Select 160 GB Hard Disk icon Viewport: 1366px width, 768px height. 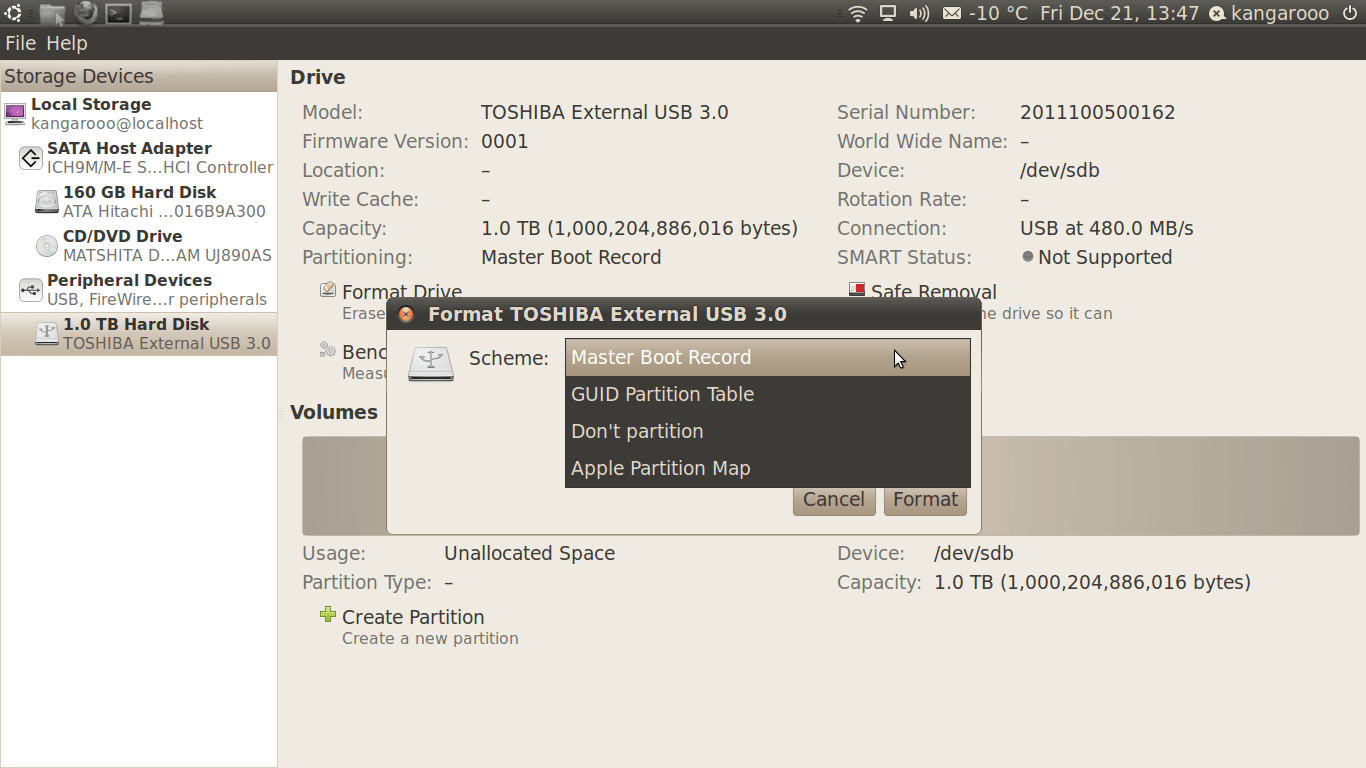[47, 201]
